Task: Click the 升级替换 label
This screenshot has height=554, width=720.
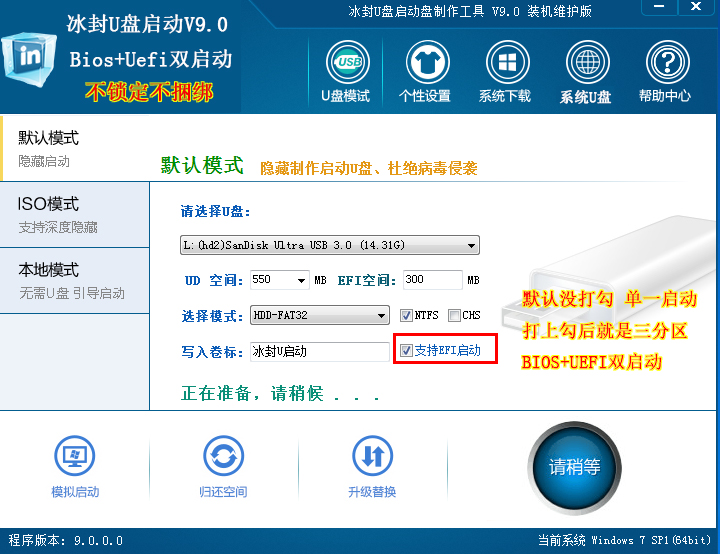Action: click(x=372, y=492)
